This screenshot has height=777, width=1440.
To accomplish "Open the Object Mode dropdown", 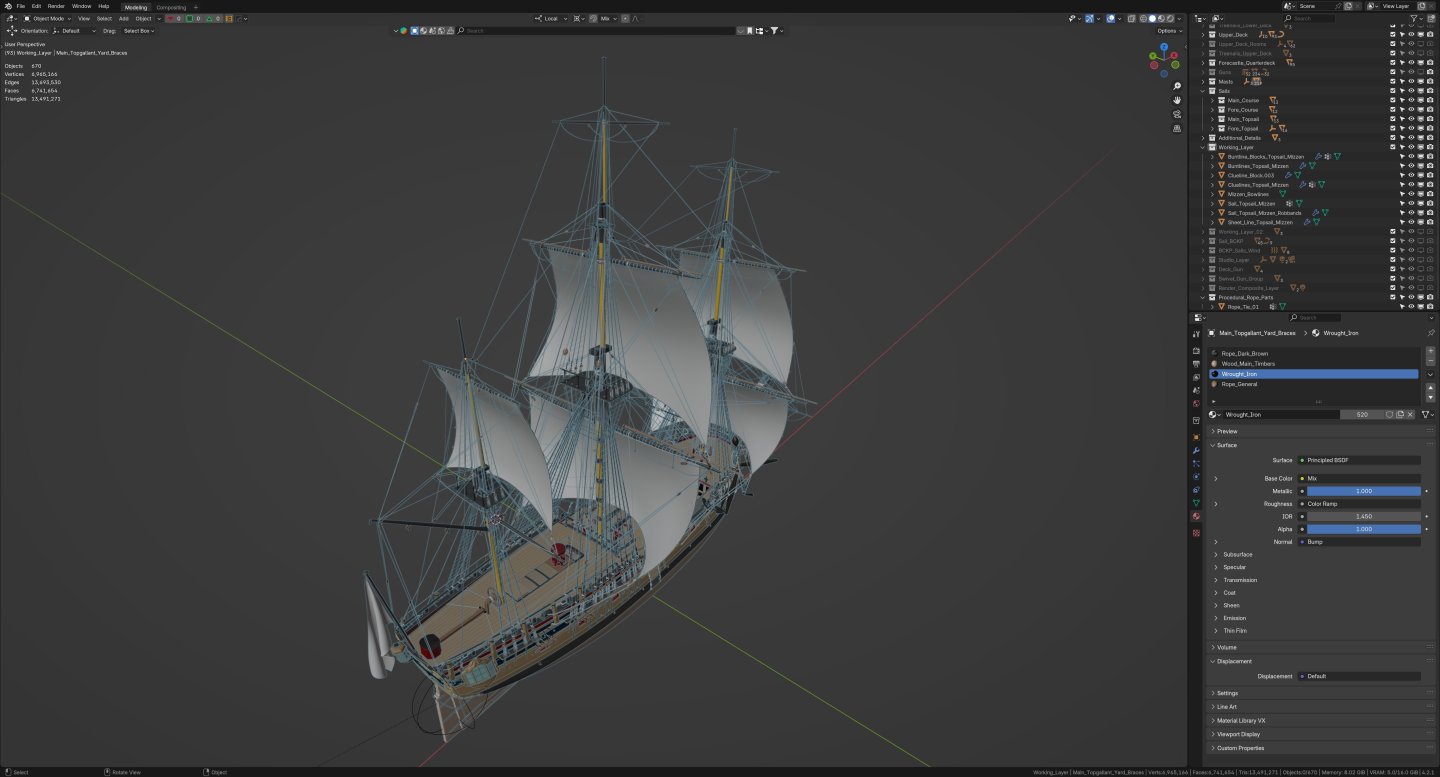I will pos(49,18).
